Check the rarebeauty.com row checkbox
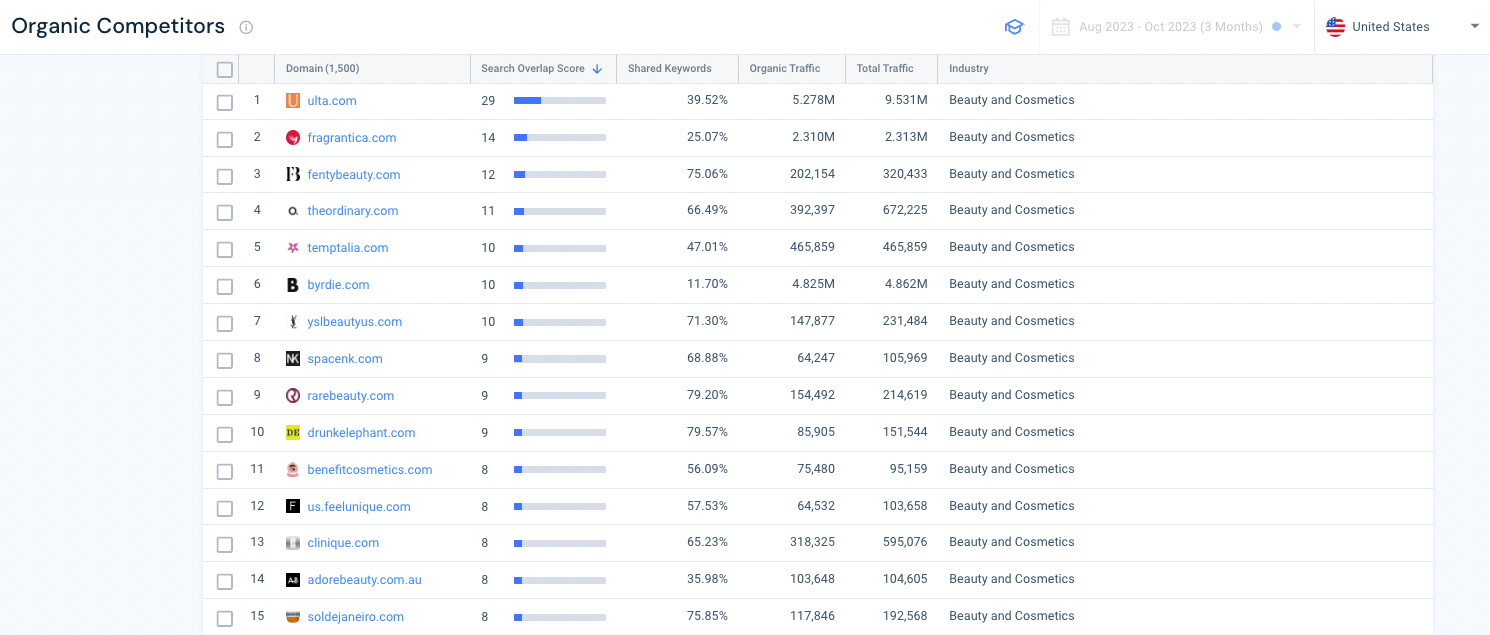Viewport: 1490px width, 635px height. click(x=225, y=397)
